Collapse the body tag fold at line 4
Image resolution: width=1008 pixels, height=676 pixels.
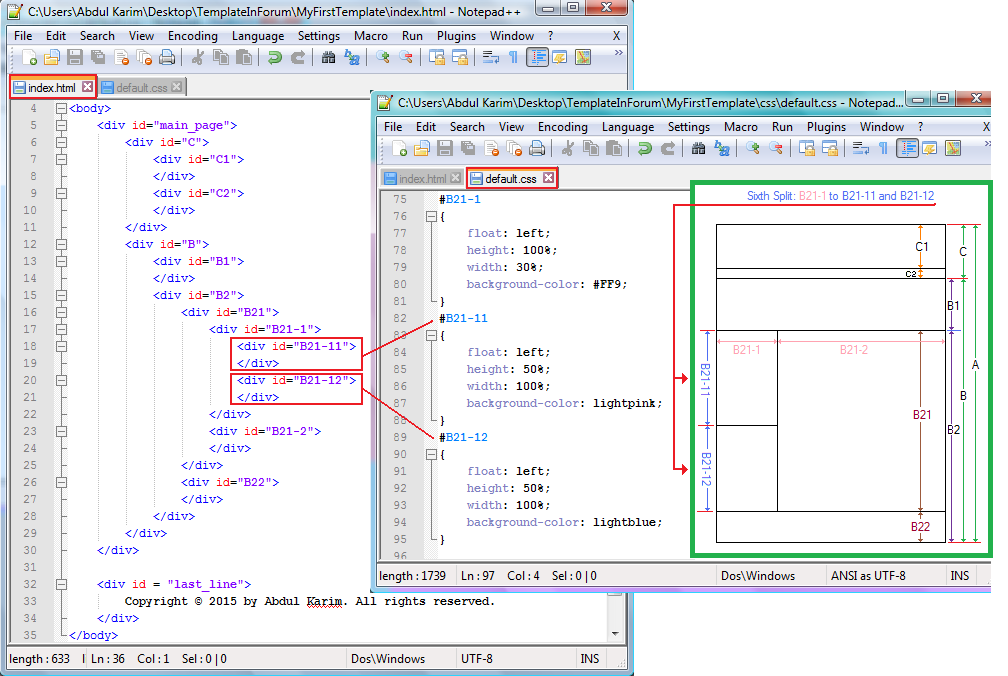[x=61, y=108]
